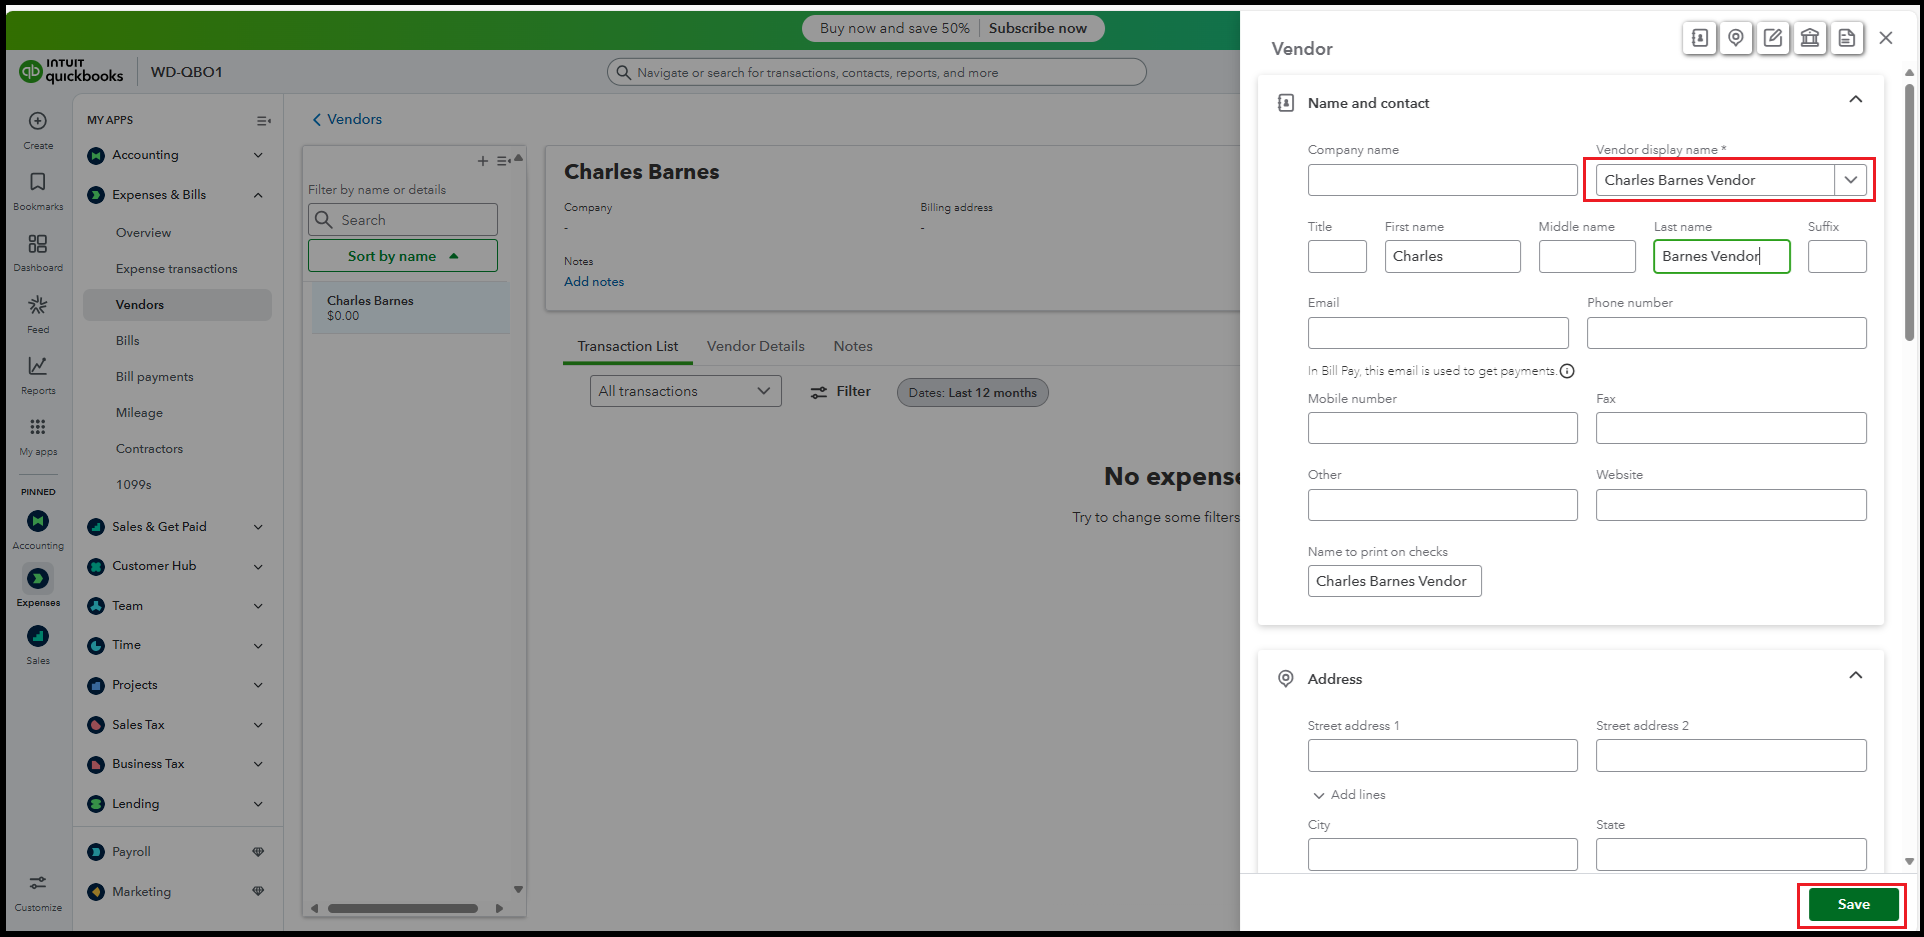Image resolution: width=1924 pixels, height=937 pixels.
Task: Open the Dashboard icon in sidebar
Action: point(38,244)
